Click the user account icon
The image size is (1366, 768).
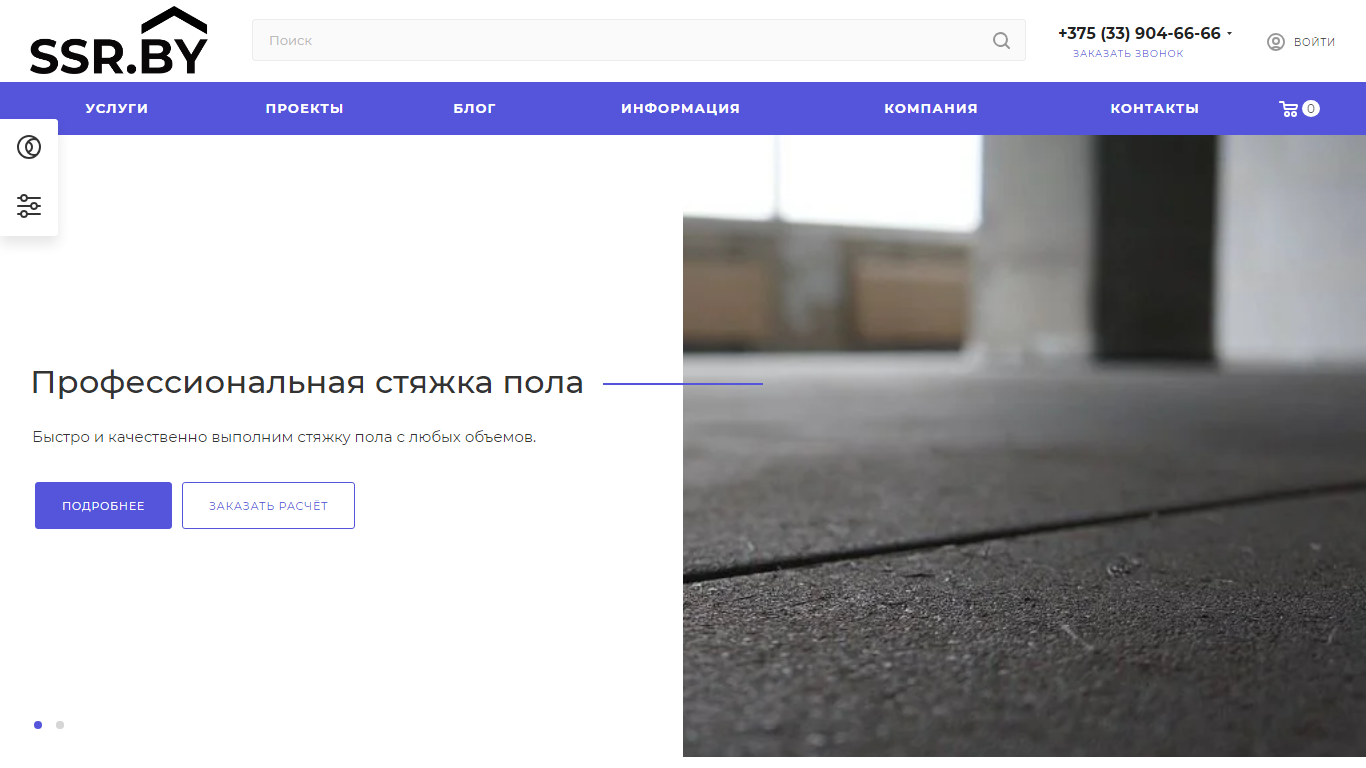point(1275,42)
